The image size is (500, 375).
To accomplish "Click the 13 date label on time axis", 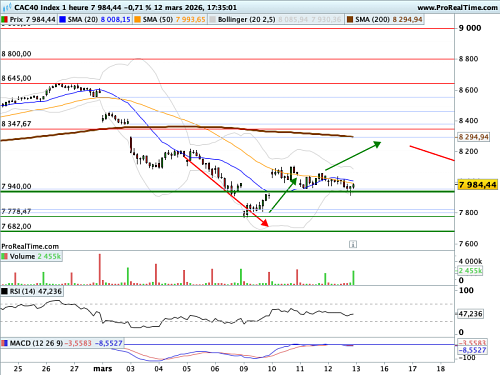I will [356, 369].
